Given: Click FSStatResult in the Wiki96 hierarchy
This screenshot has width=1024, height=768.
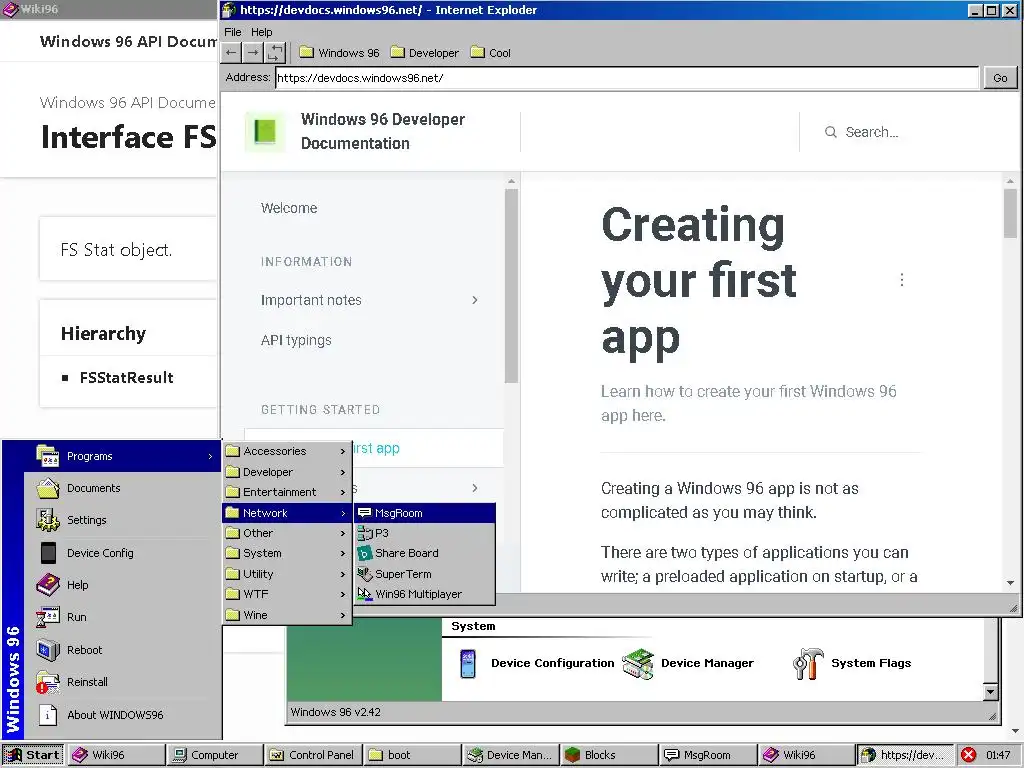Looking at the screenshot, I should (127, 377).
